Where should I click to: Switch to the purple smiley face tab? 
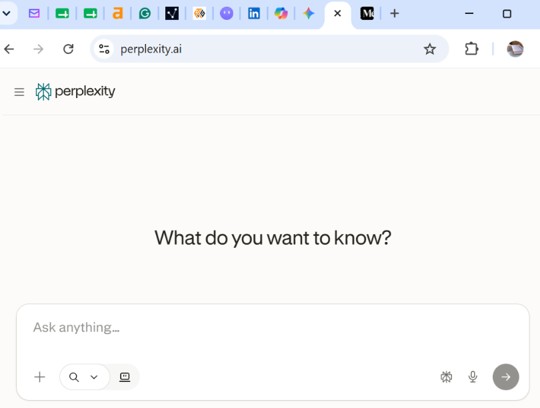[226, 13]
